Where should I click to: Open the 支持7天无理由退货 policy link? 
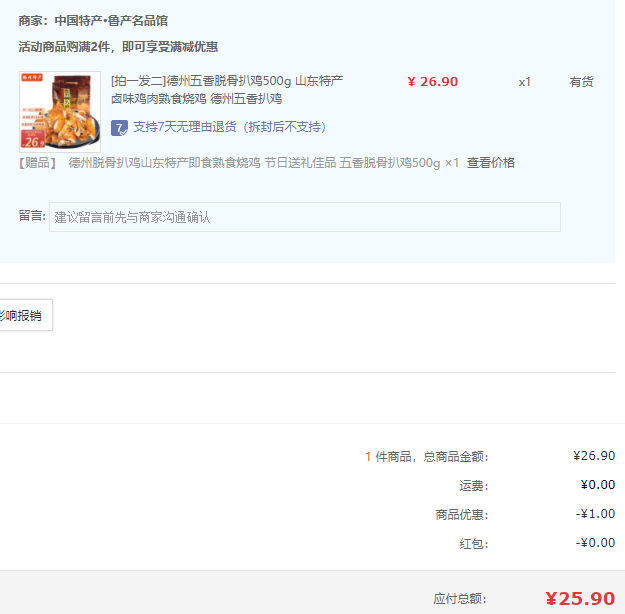pyautogui.click(x=229, y=127)
